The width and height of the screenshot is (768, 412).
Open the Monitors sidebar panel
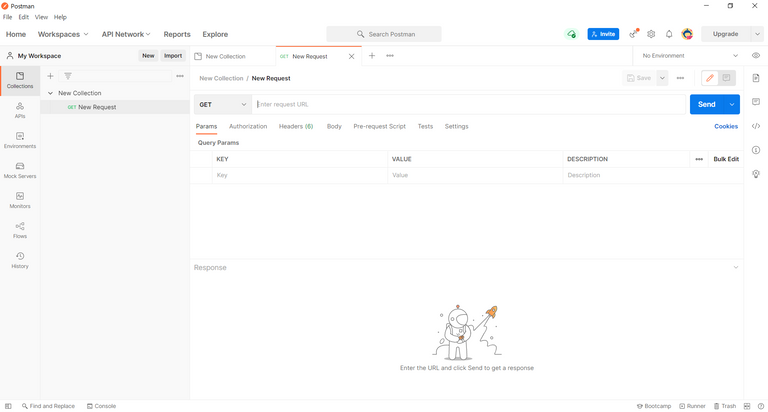coord(20,200)
